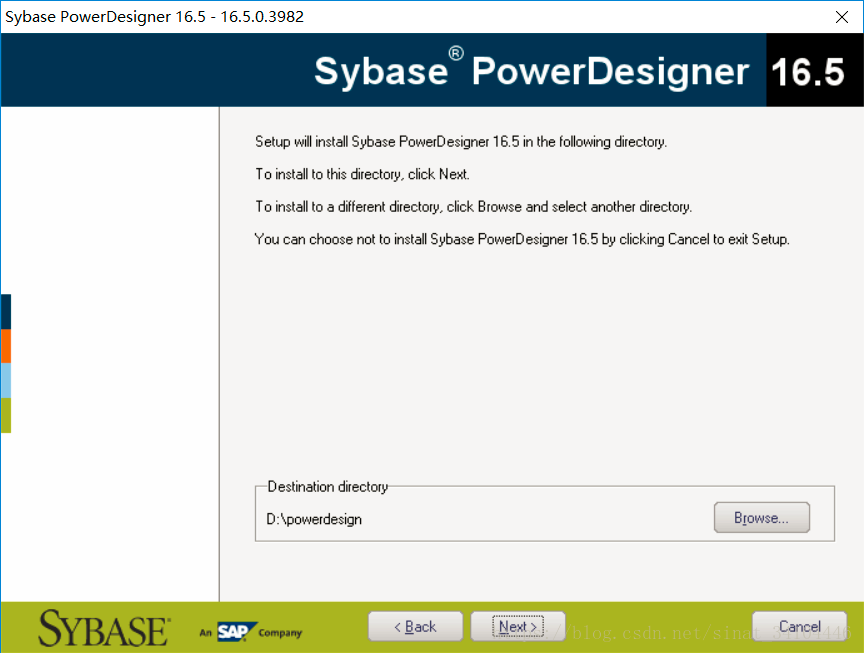Click the 'You can choose not to install' line
Screen dimensions: 864x653
pyautogui.click(x=522, y=239)
